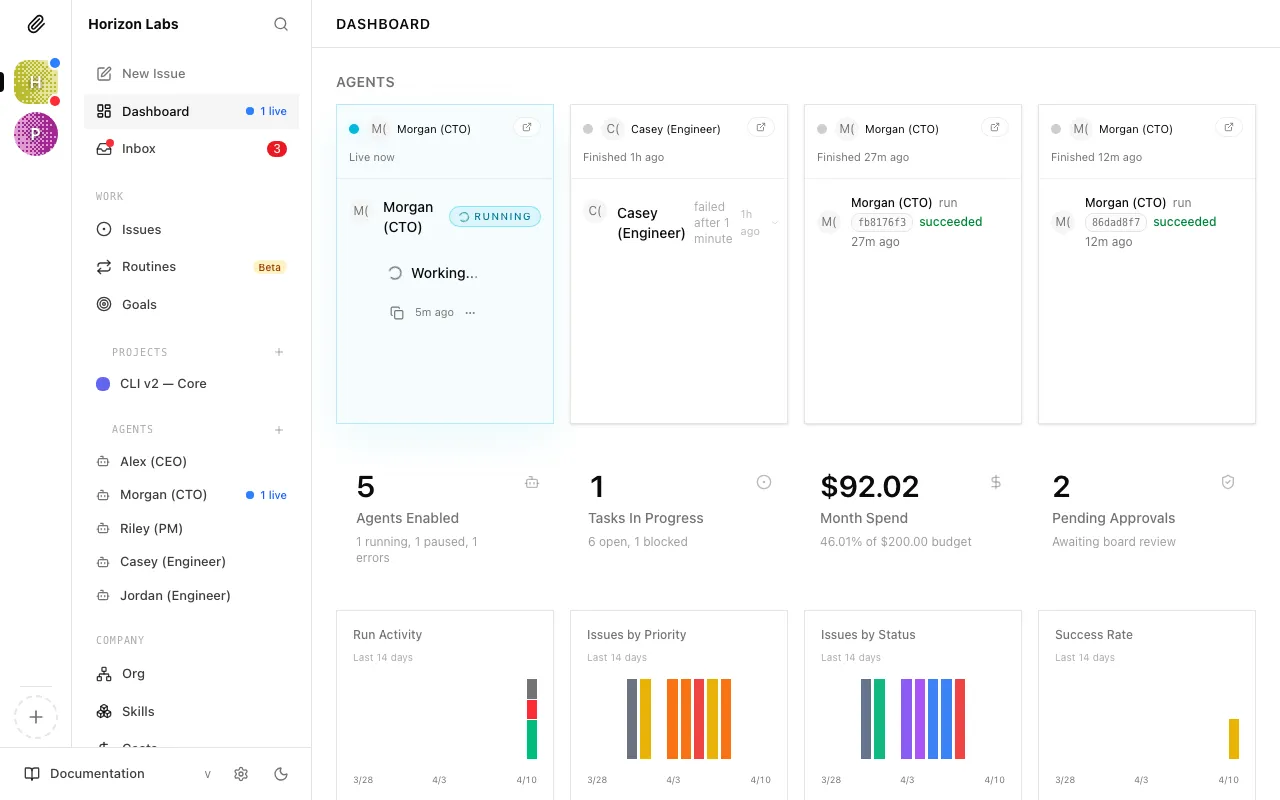
Task: Open the search icon beside Horizon Labs
Action: coord(281,24)
